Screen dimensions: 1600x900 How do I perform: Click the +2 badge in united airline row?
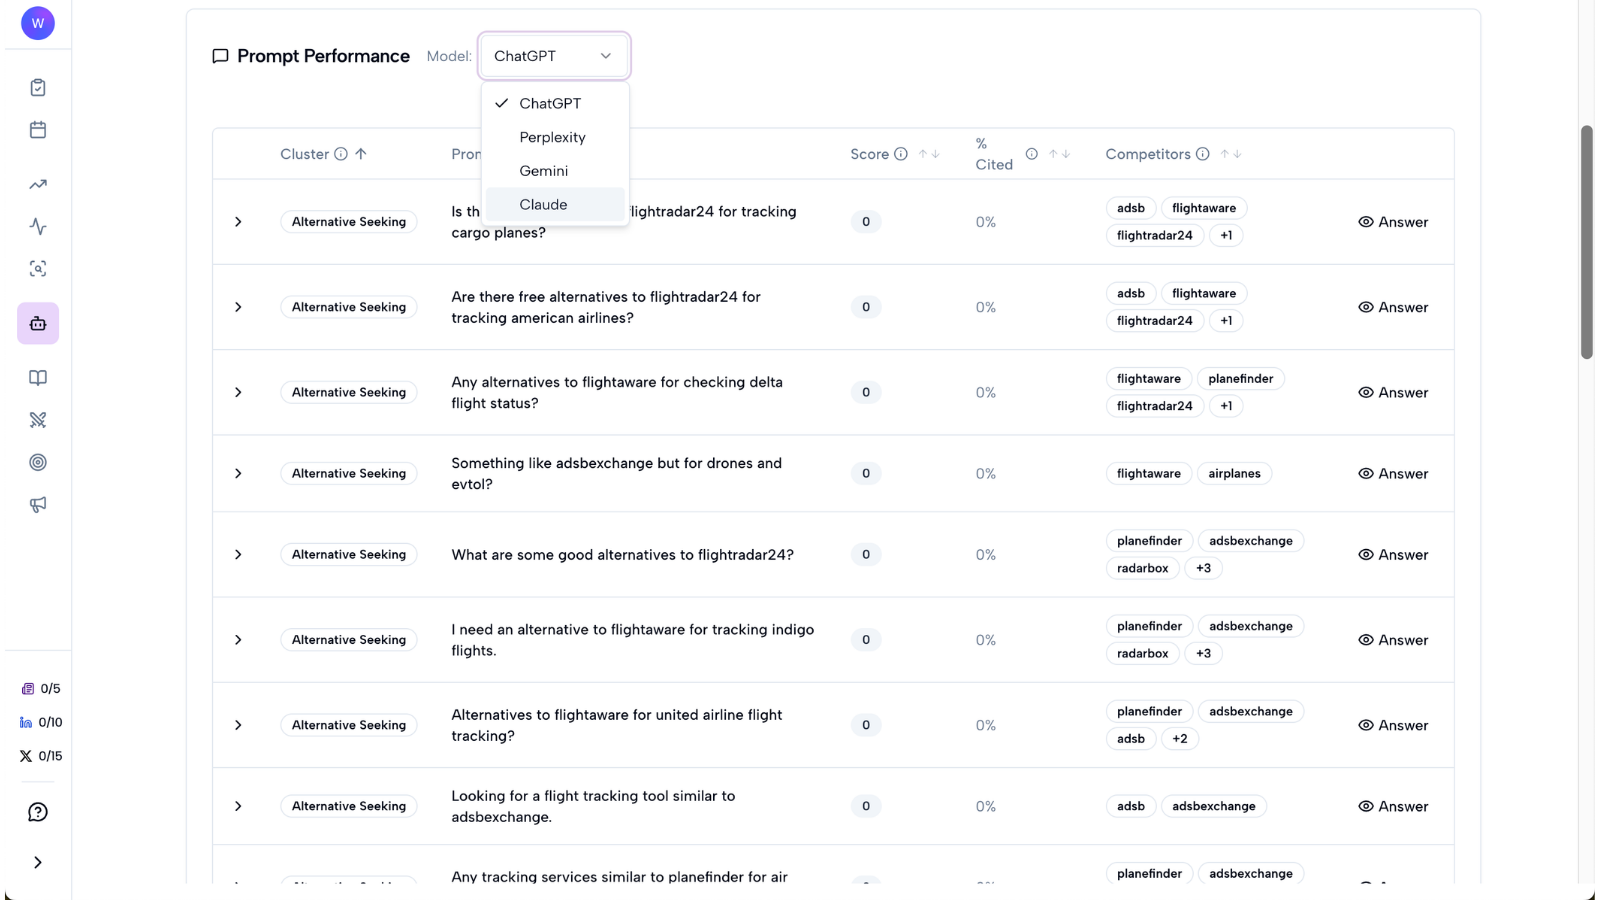click(1180, 739)
